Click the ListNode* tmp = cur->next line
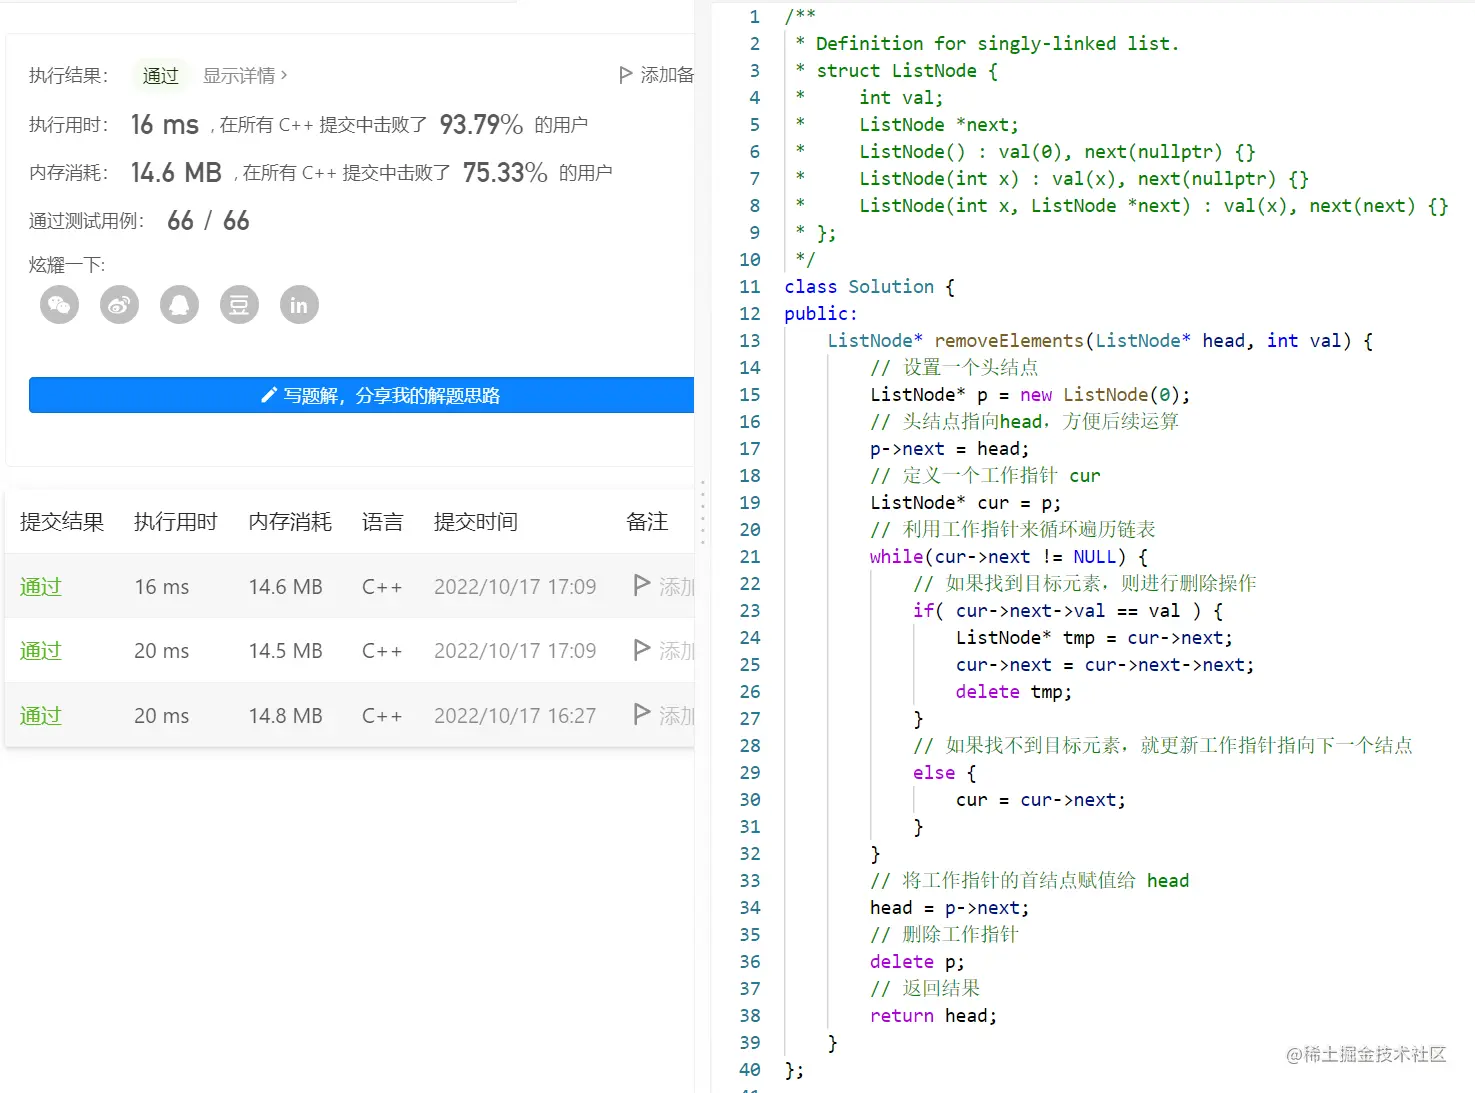Image resolution: width=1475 pixels, height=1093 pixels. pyautogui.click(x=1094, y=638)
